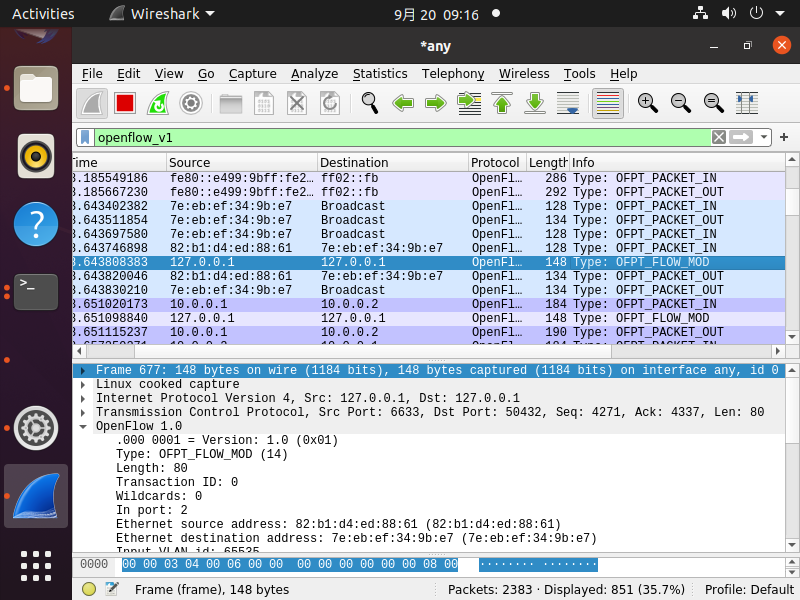Sort packets by Destination column

(x=393, y=162)
